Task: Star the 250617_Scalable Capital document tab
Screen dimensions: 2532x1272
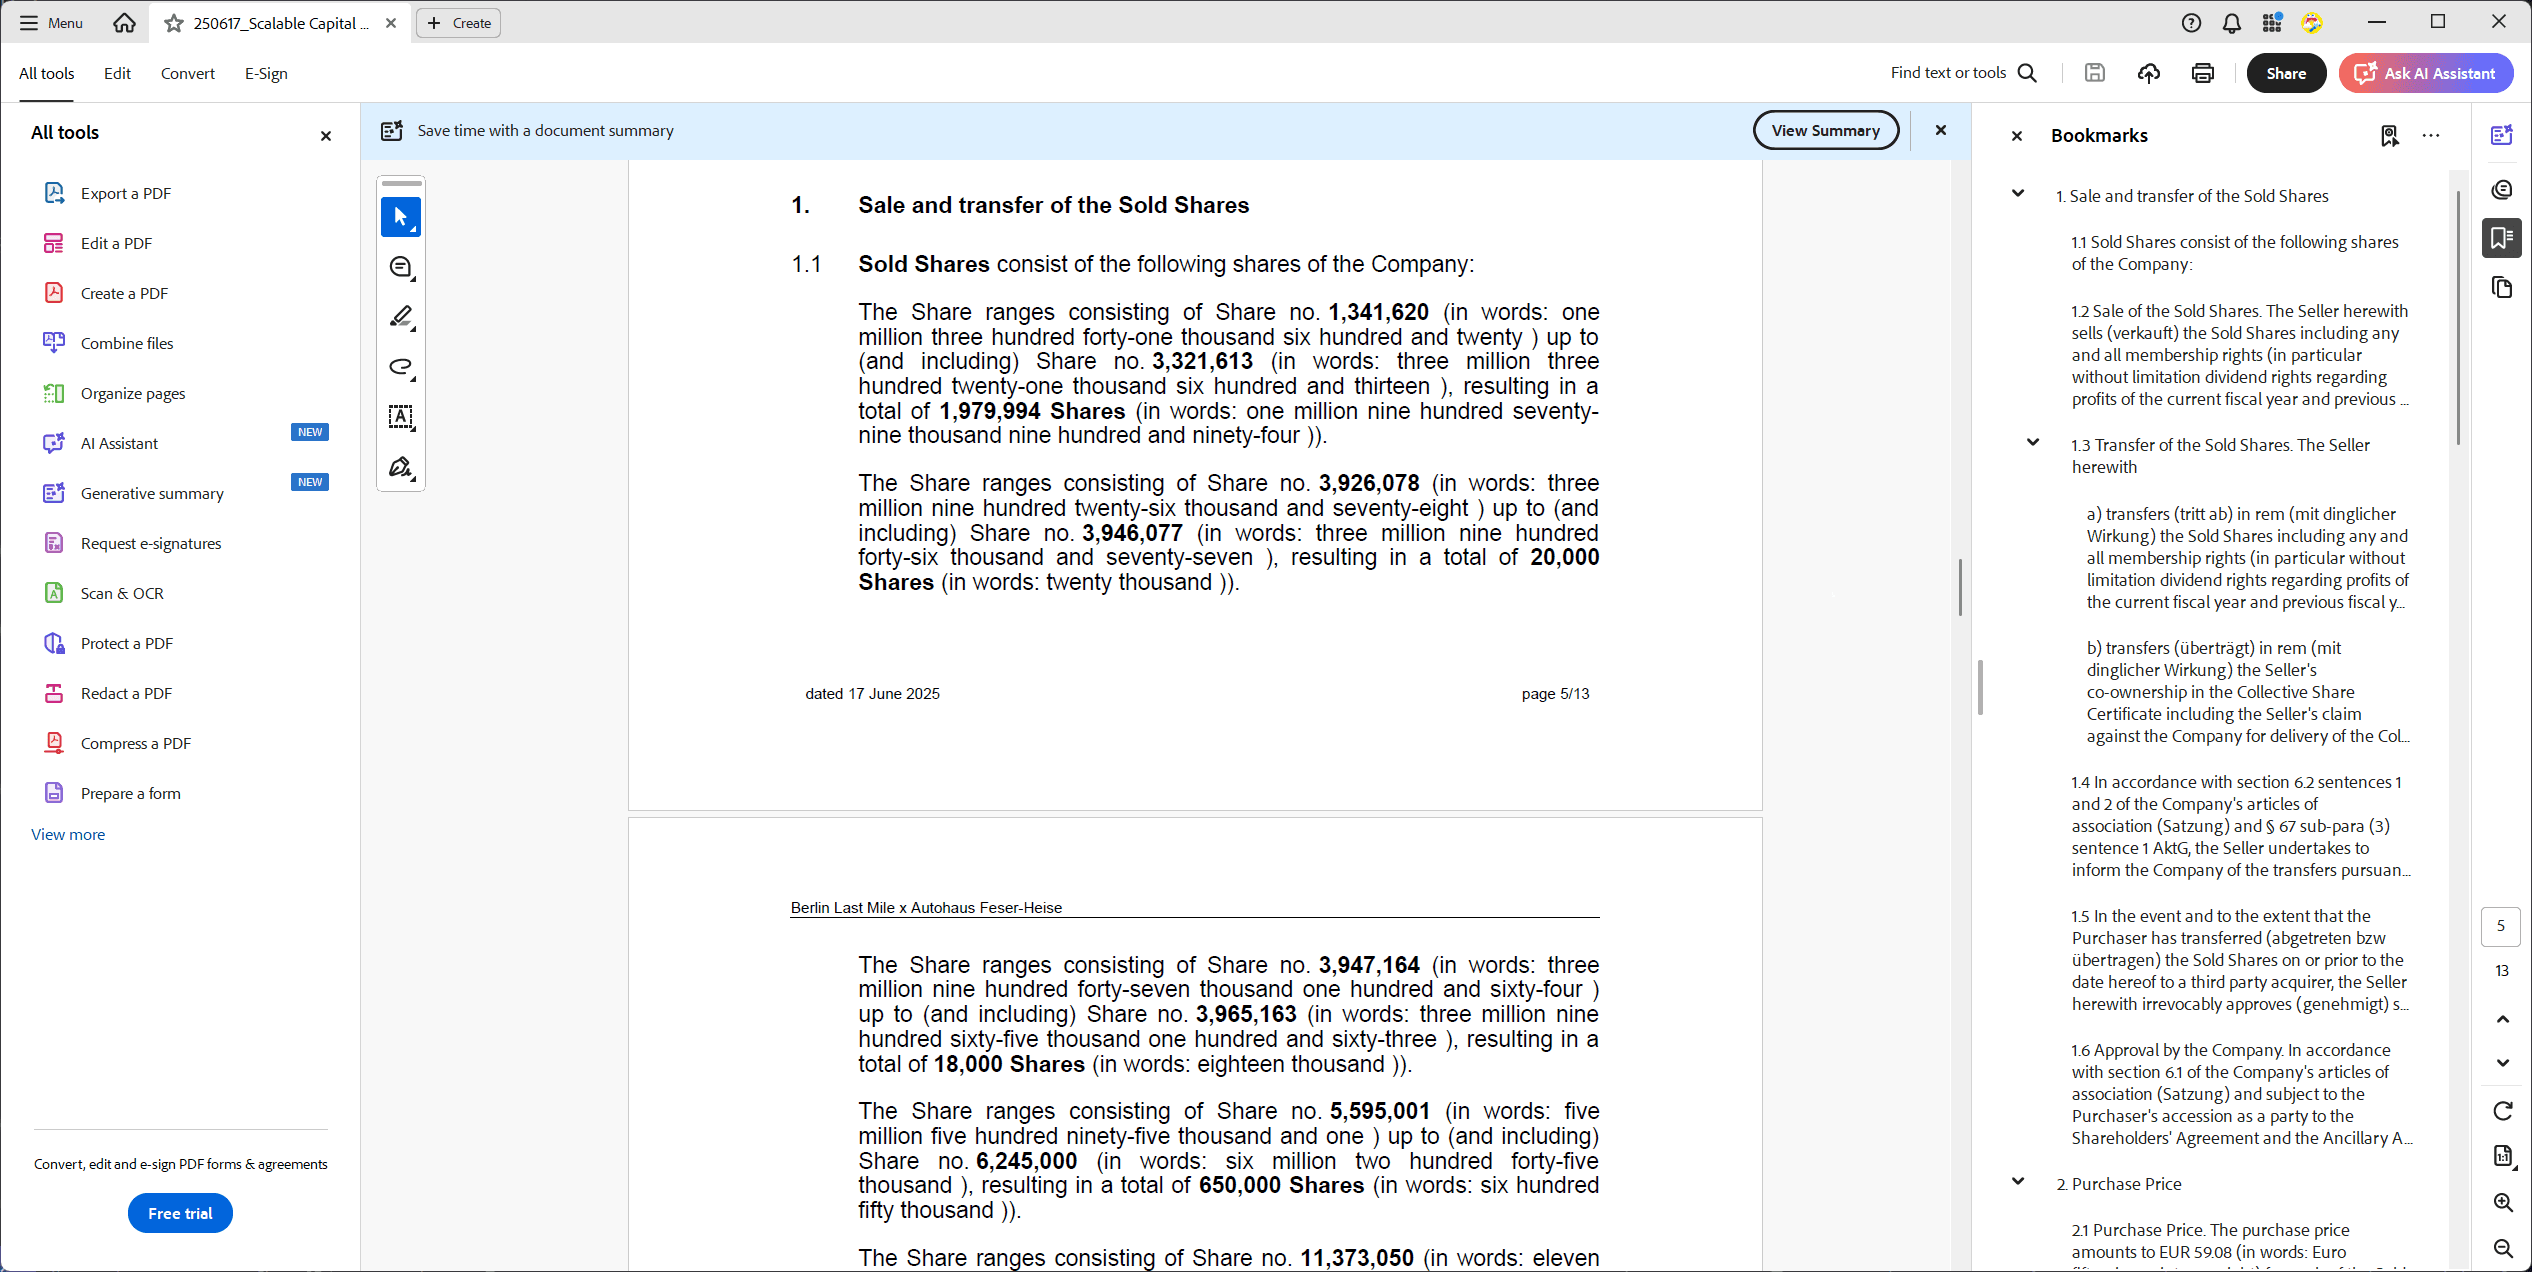Action: 174,23
